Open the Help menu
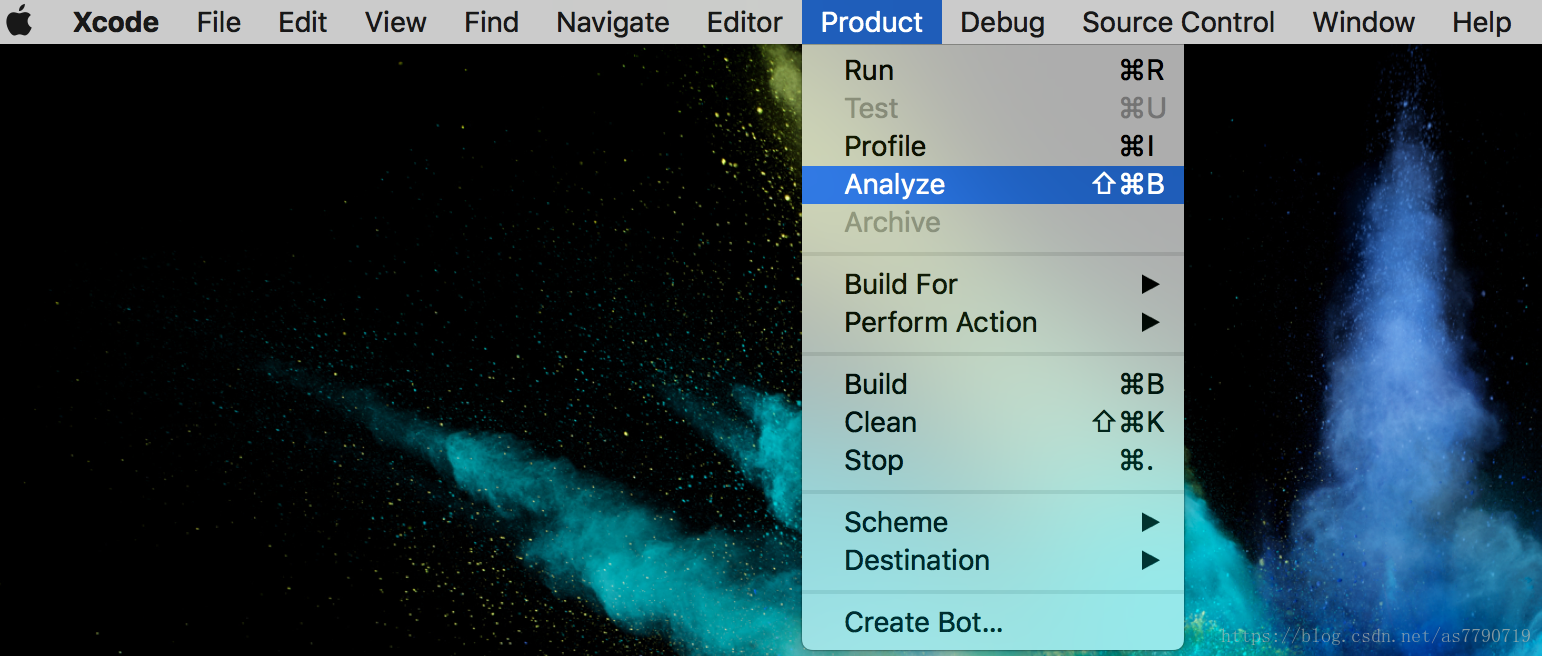 pyautogui.click(x=1482, y=22)
